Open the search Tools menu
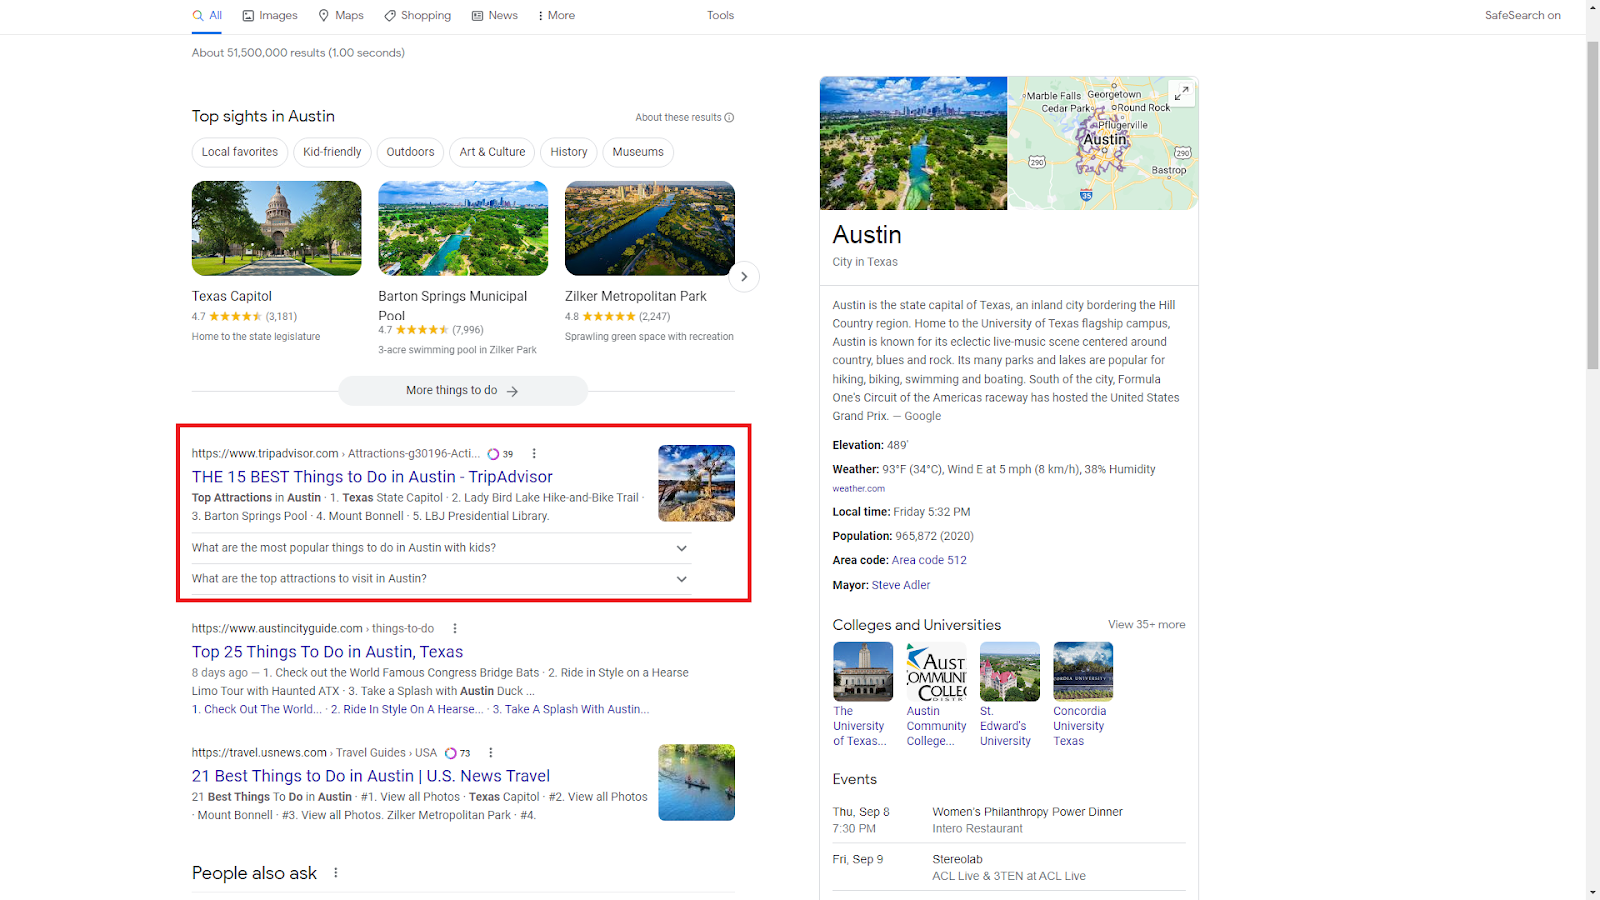The width and height of the screenshot is (1600, 900). click(x=720, y=15)
